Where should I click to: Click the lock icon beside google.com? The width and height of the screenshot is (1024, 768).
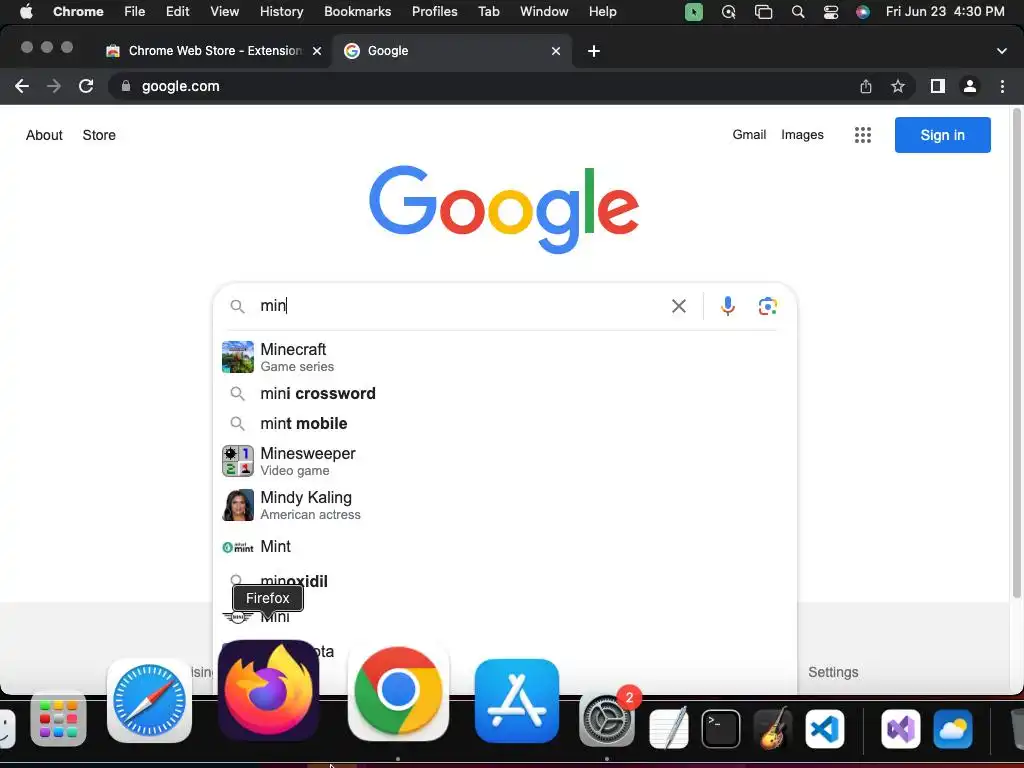tap(126, 86)
